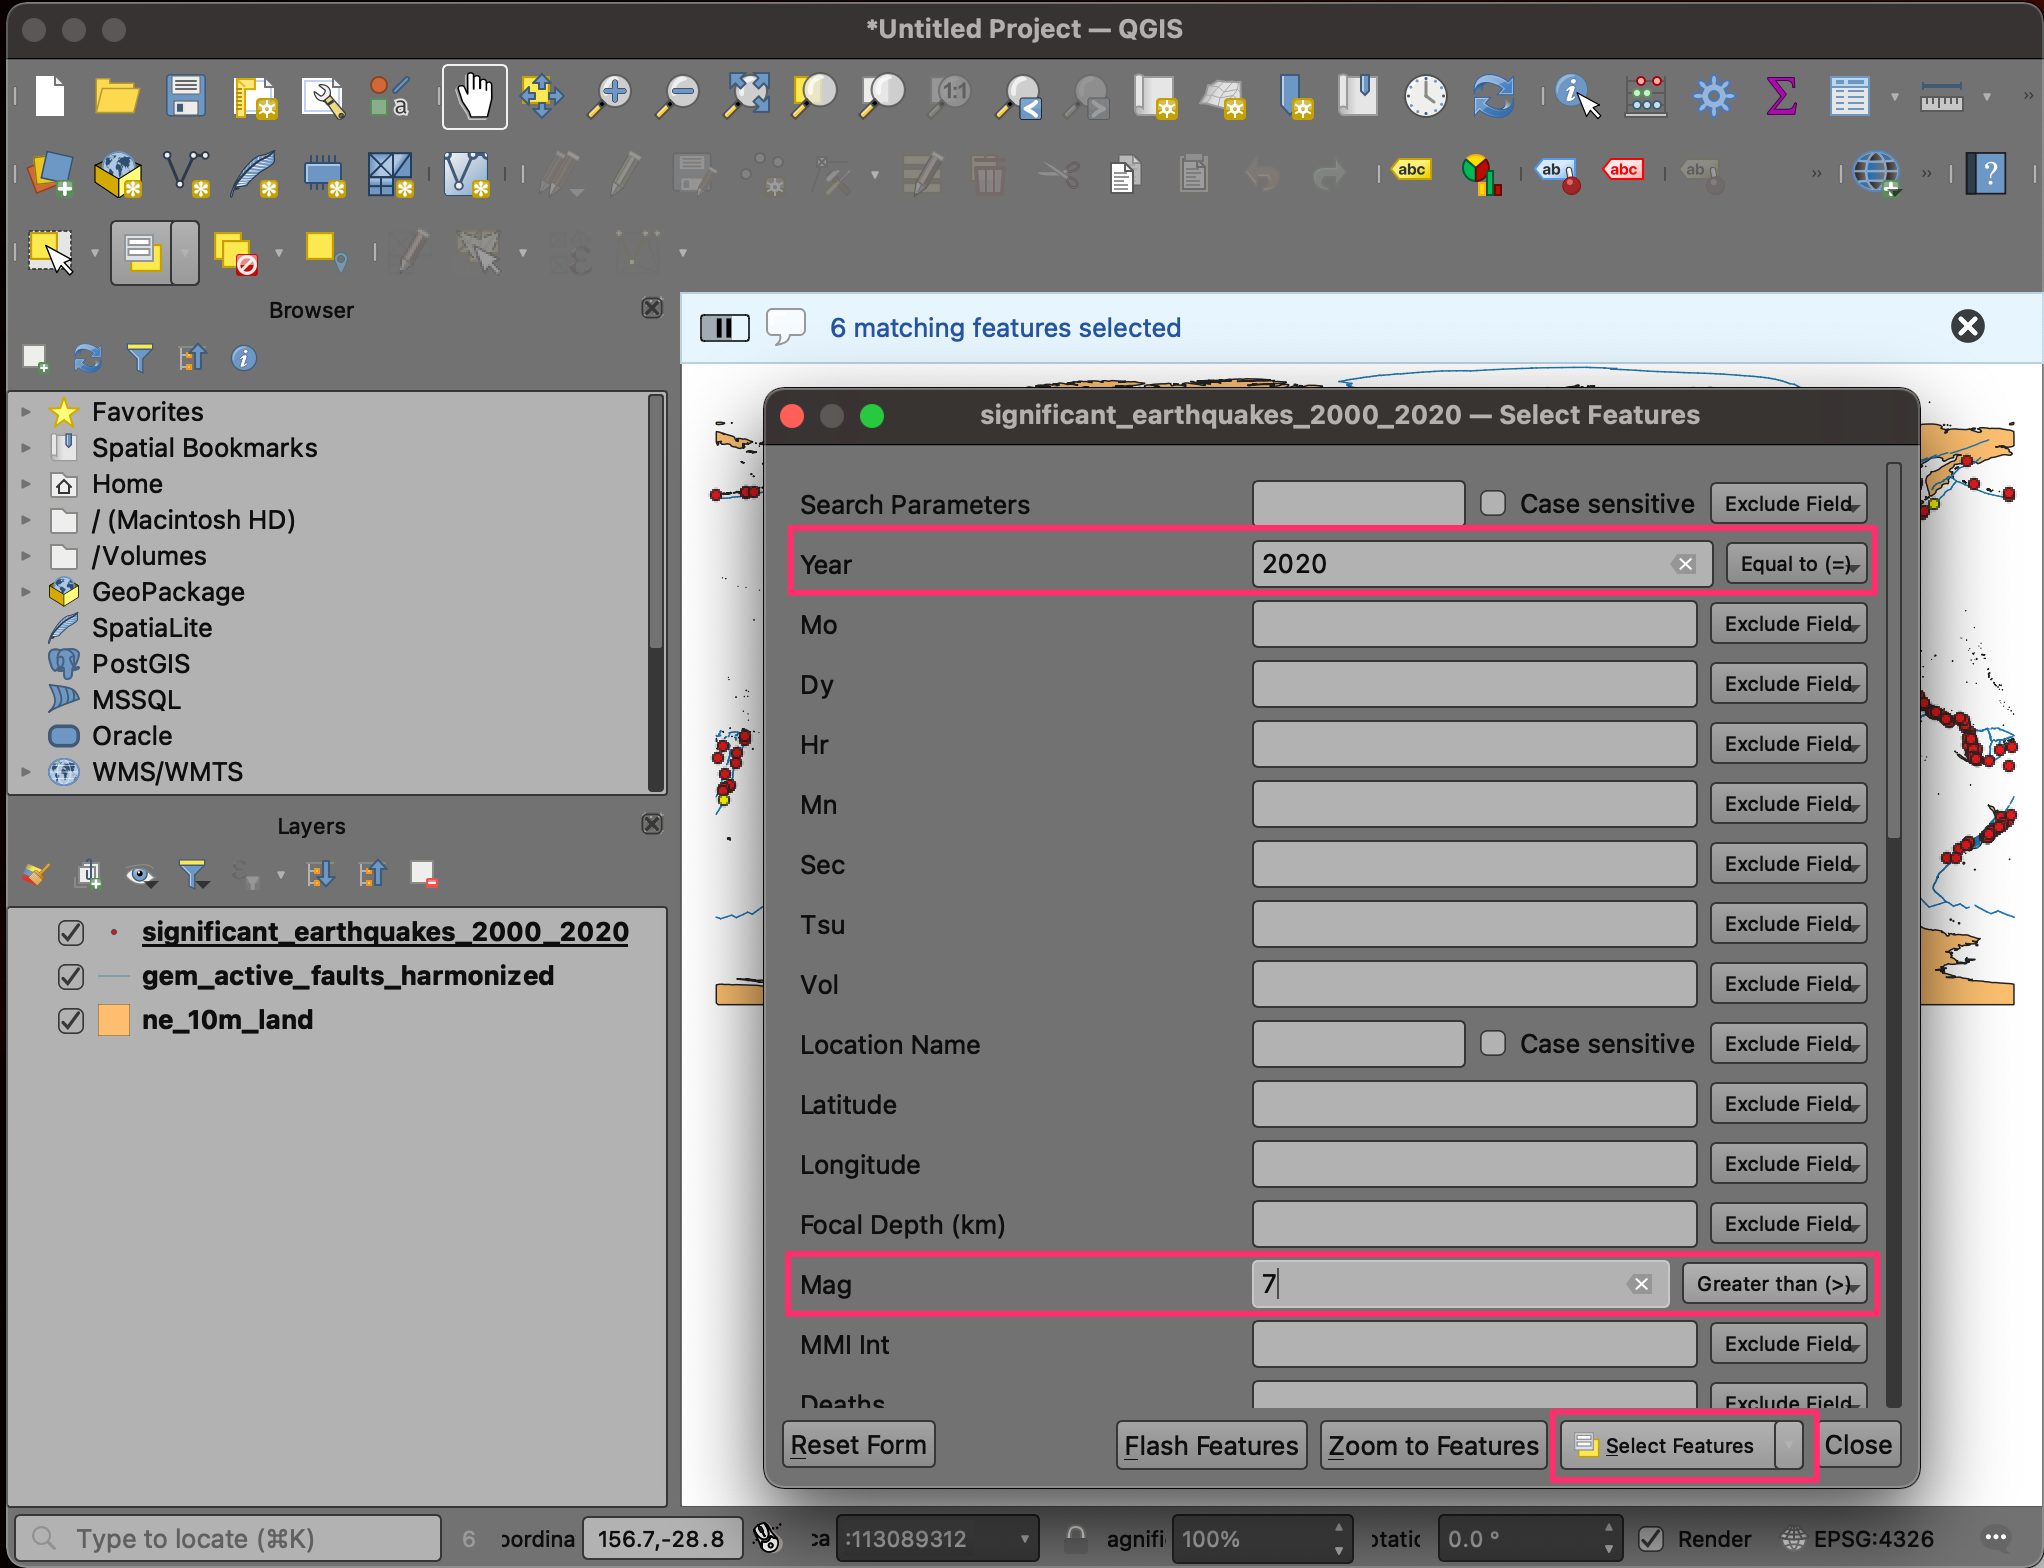Viewport: 2044px width, 1568px height.
Task: Click the Flash Features button
Action: point(1211,1445)
